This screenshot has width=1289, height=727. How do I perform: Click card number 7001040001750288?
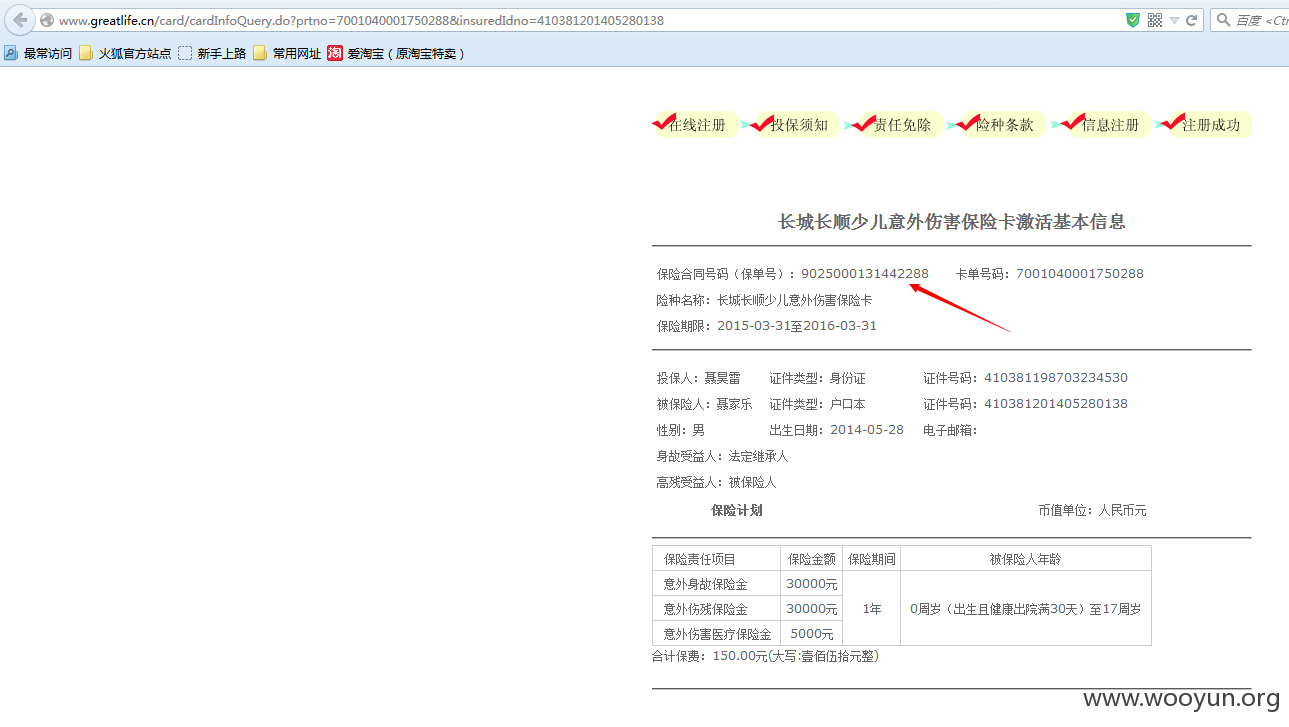click(1080, 274)
